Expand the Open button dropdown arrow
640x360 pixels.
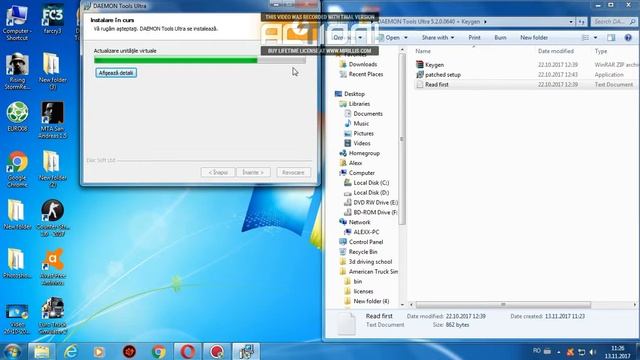pyautogui.click(x=406, y=38)
